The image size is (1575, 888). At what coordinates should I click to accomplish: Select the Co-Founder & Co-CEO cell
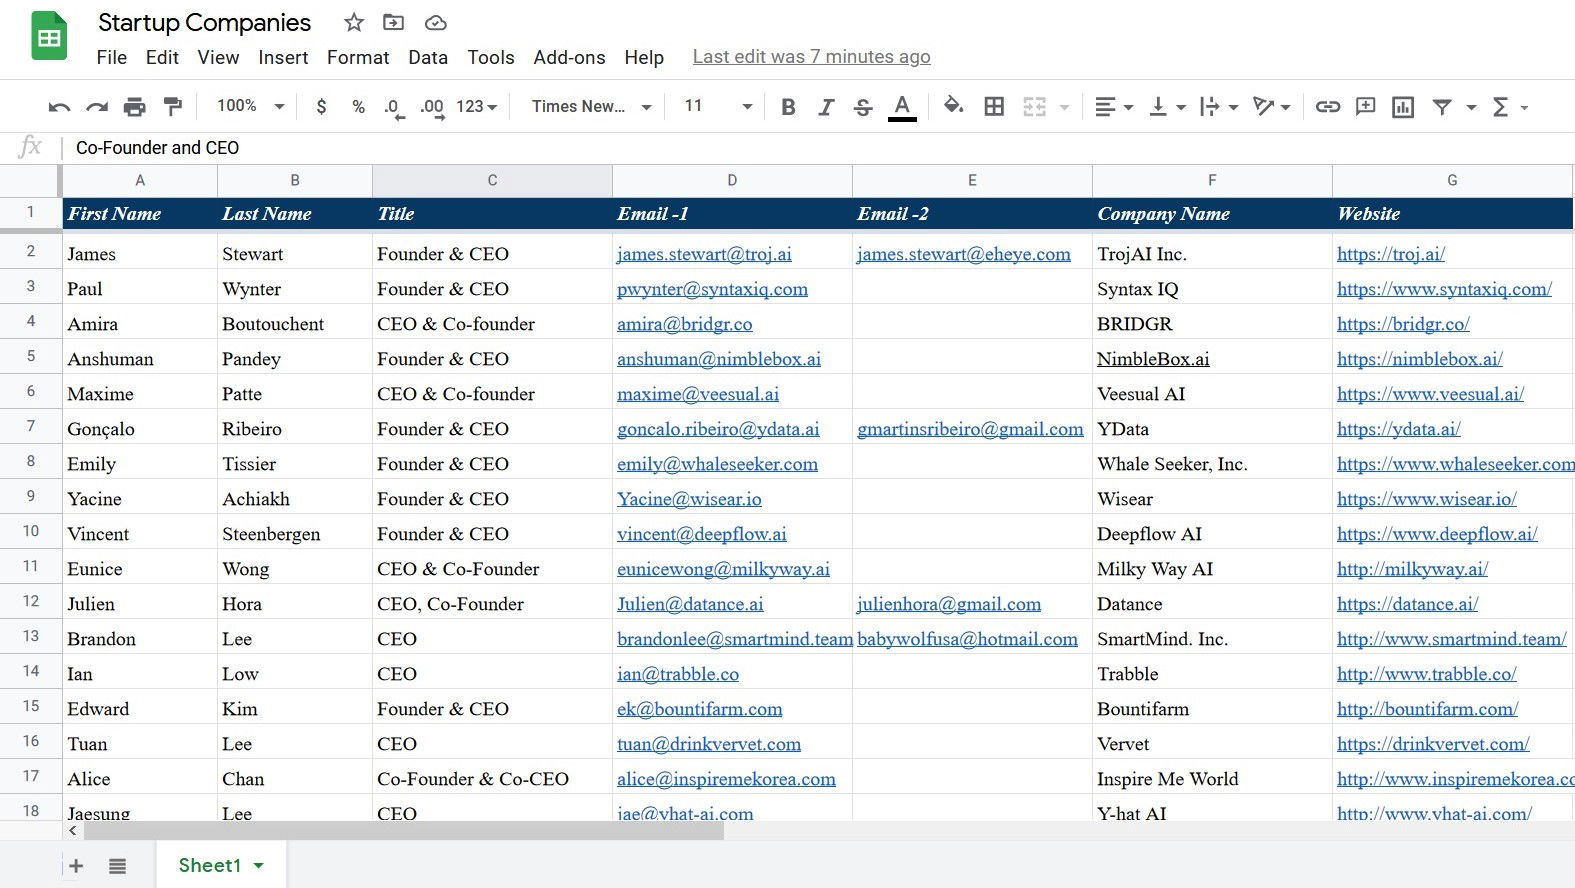click(492, 779)
